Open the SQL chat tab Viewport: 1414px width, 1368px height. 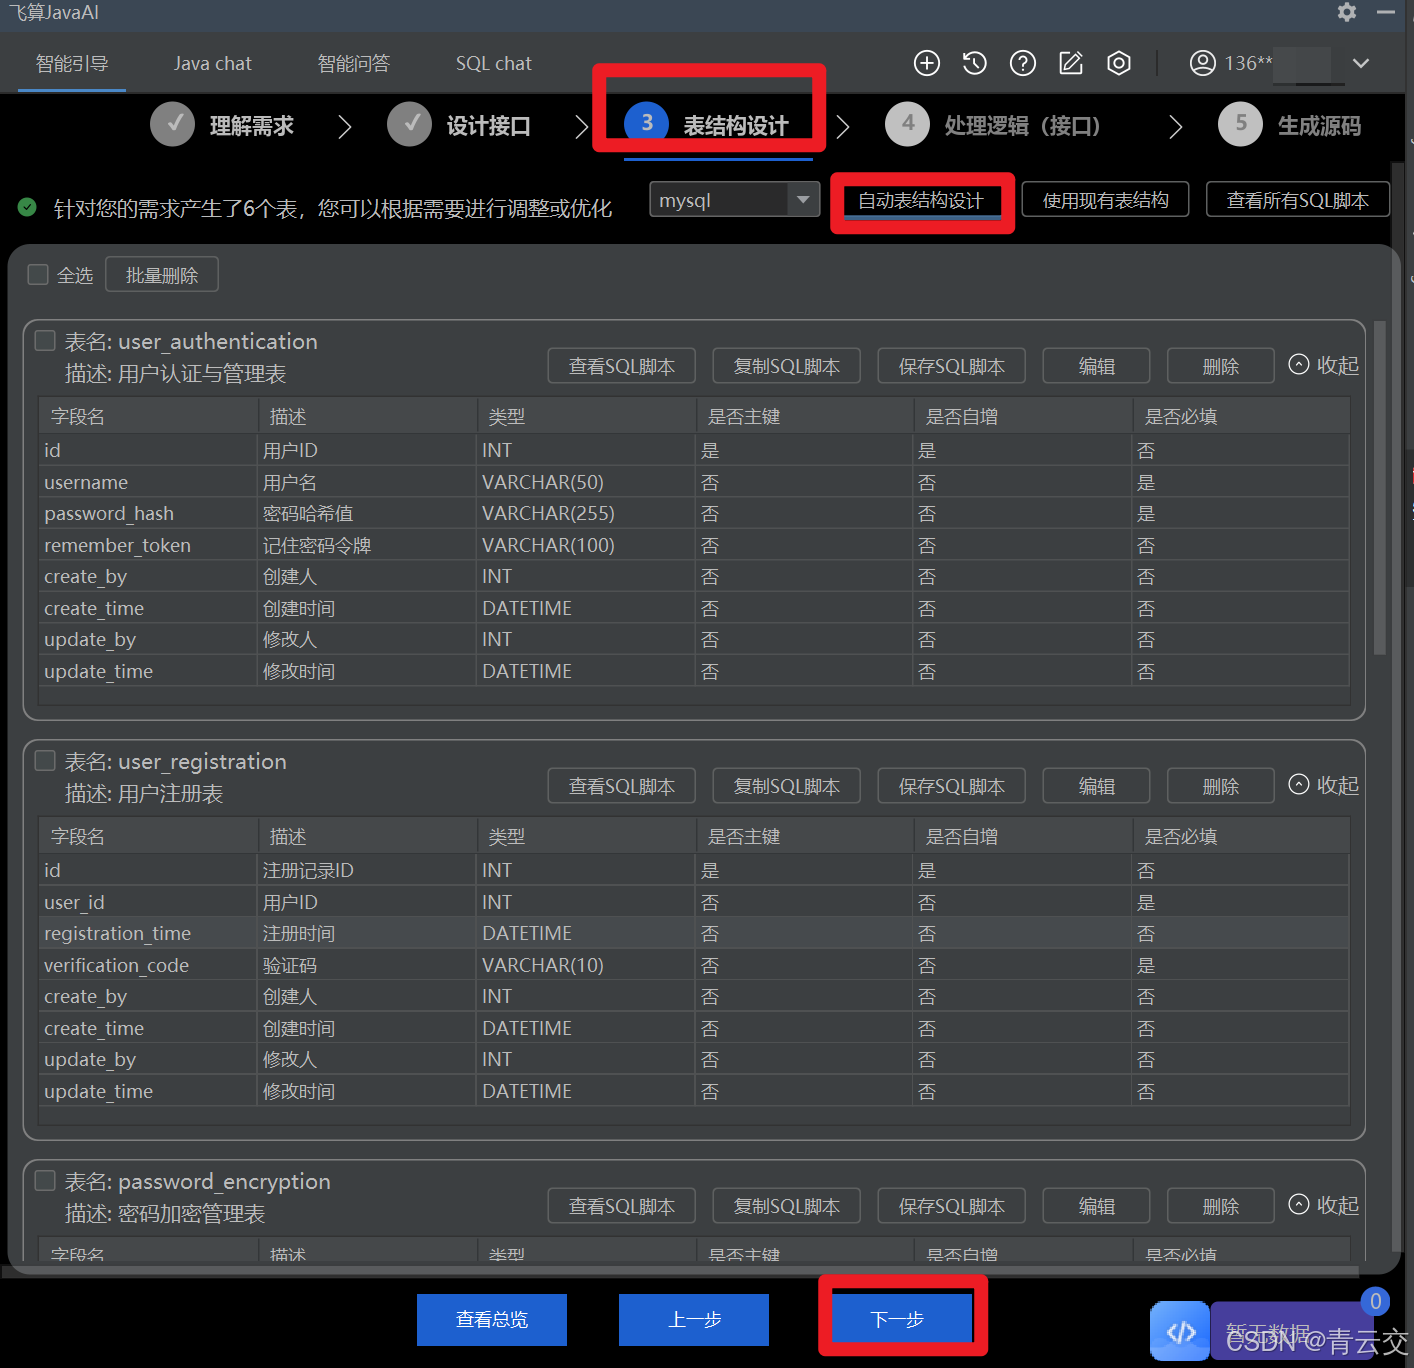pyautogui.click(x=494, y=64)
